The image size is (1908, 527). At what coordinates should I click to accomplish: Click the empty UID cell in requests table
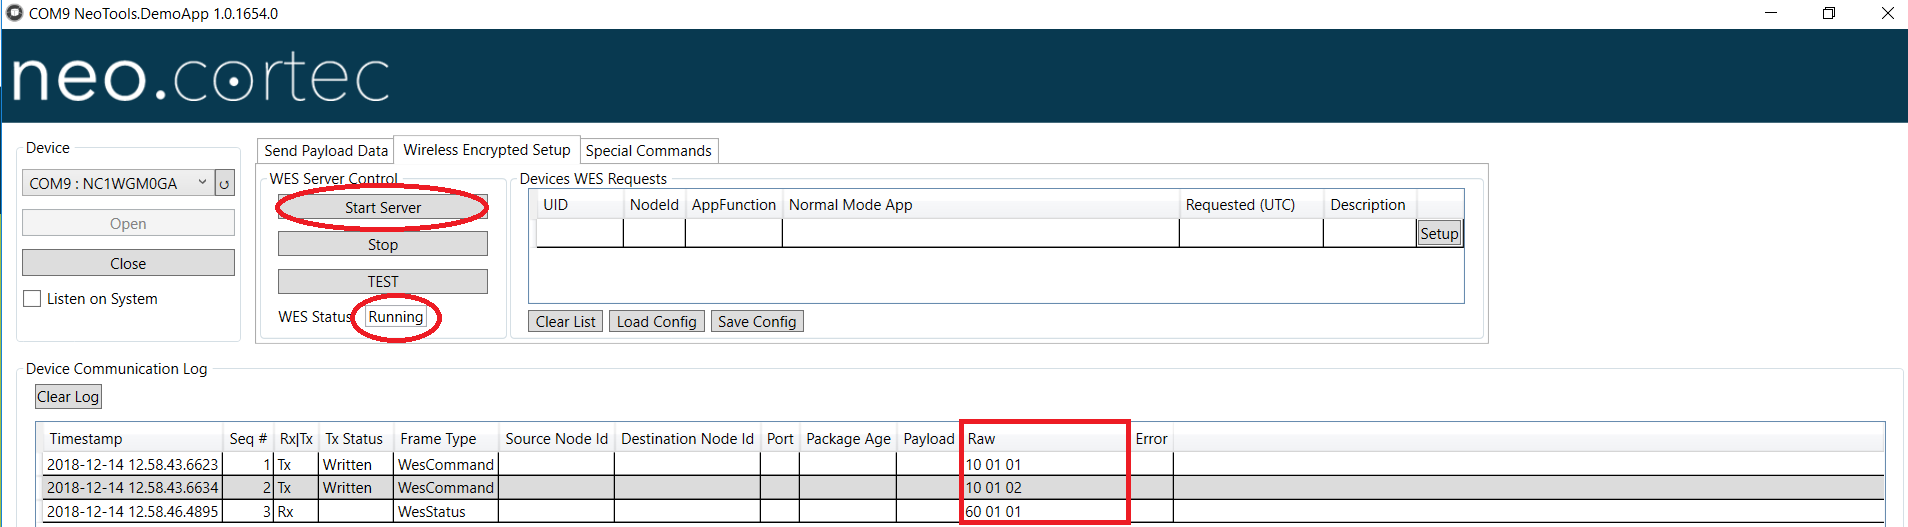tap(580, 232)
